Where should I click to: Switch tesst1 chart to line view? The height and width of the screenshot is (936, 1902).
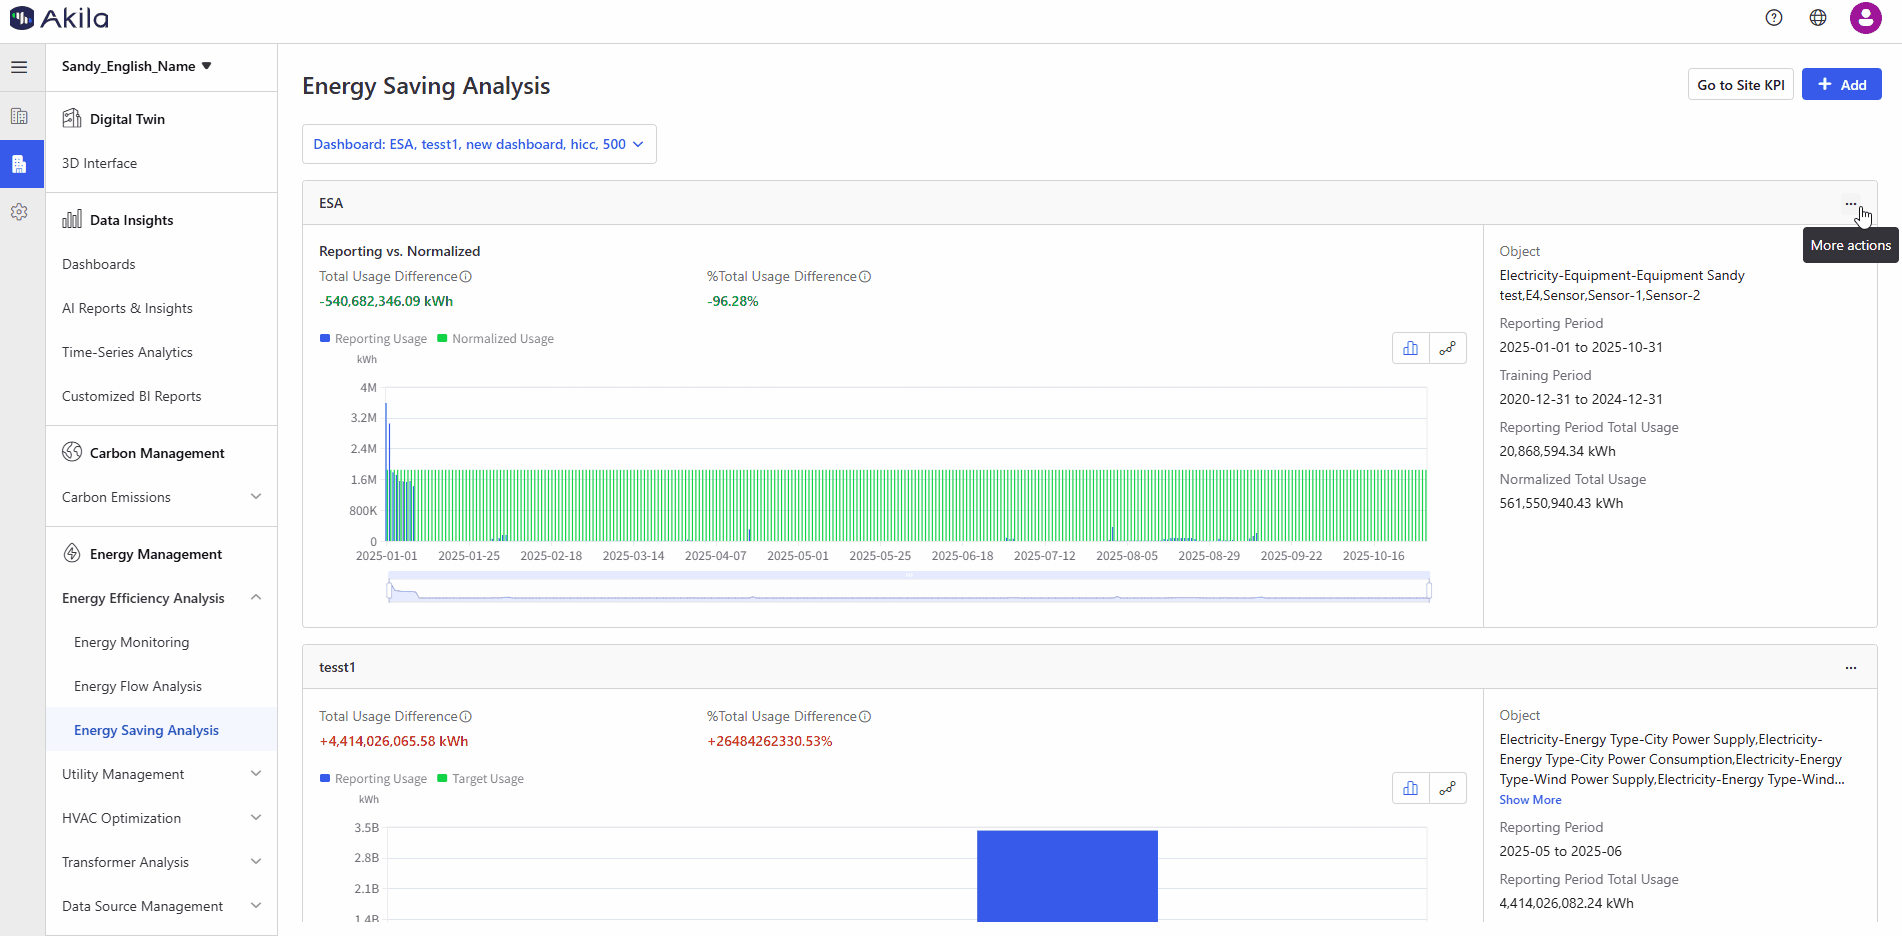(1447, 788)
